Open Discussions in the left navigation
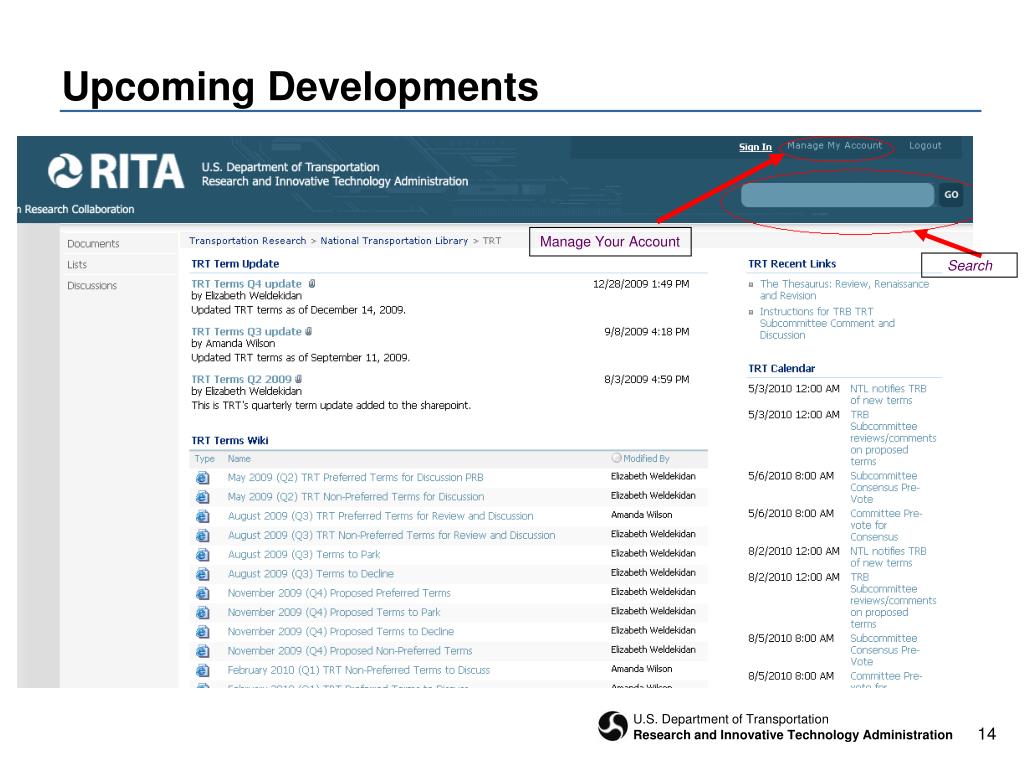This screenshot has width=1024, height=768. pos(91,285)
